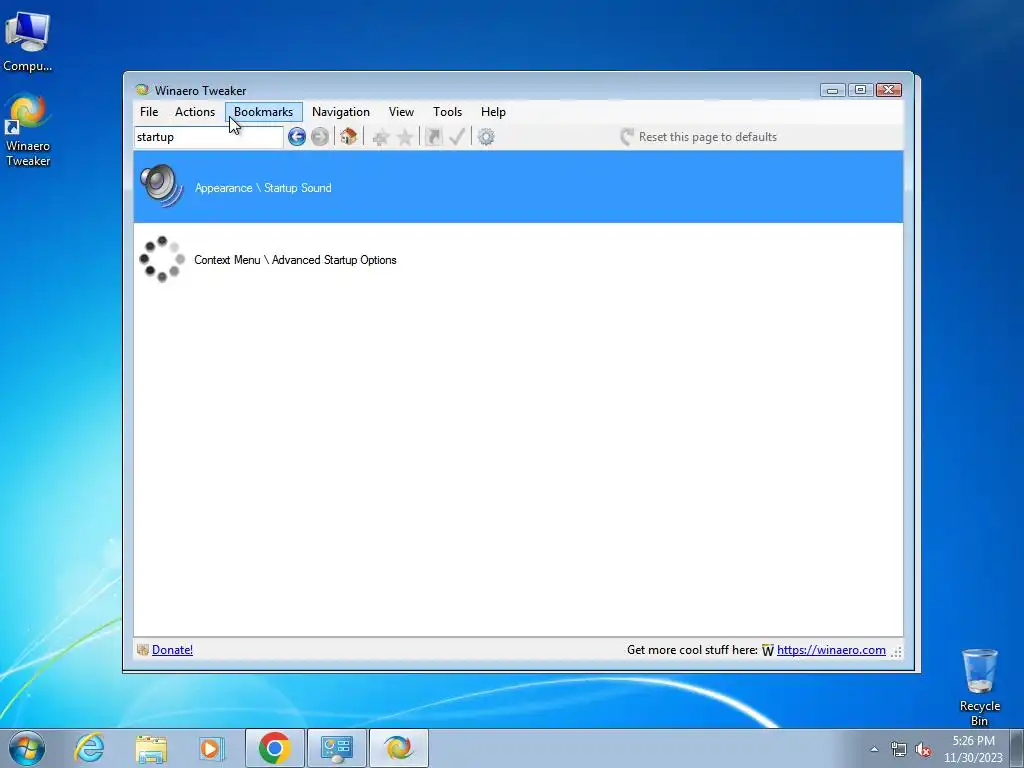Switch to Control Panel taskbar item
1024x768 pixels.
(336, 748)
